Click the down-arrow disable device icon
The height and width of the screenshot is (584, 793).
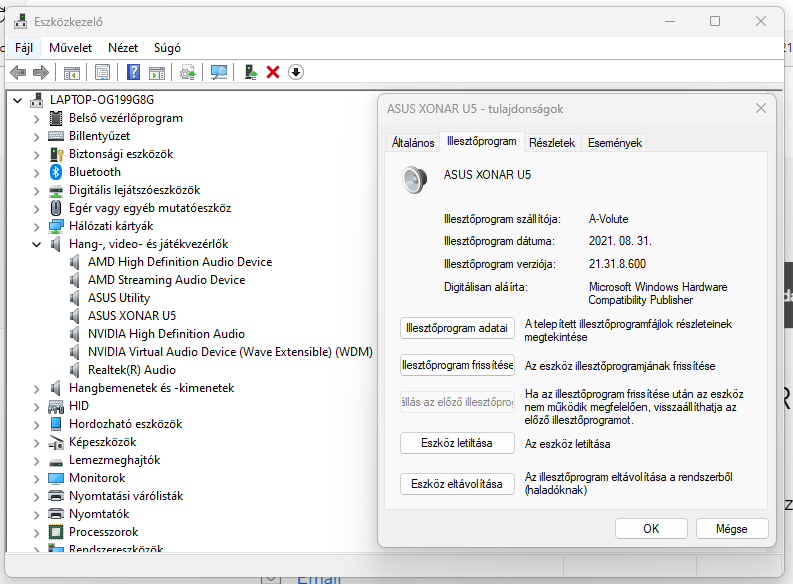click(x=296, y=72)
